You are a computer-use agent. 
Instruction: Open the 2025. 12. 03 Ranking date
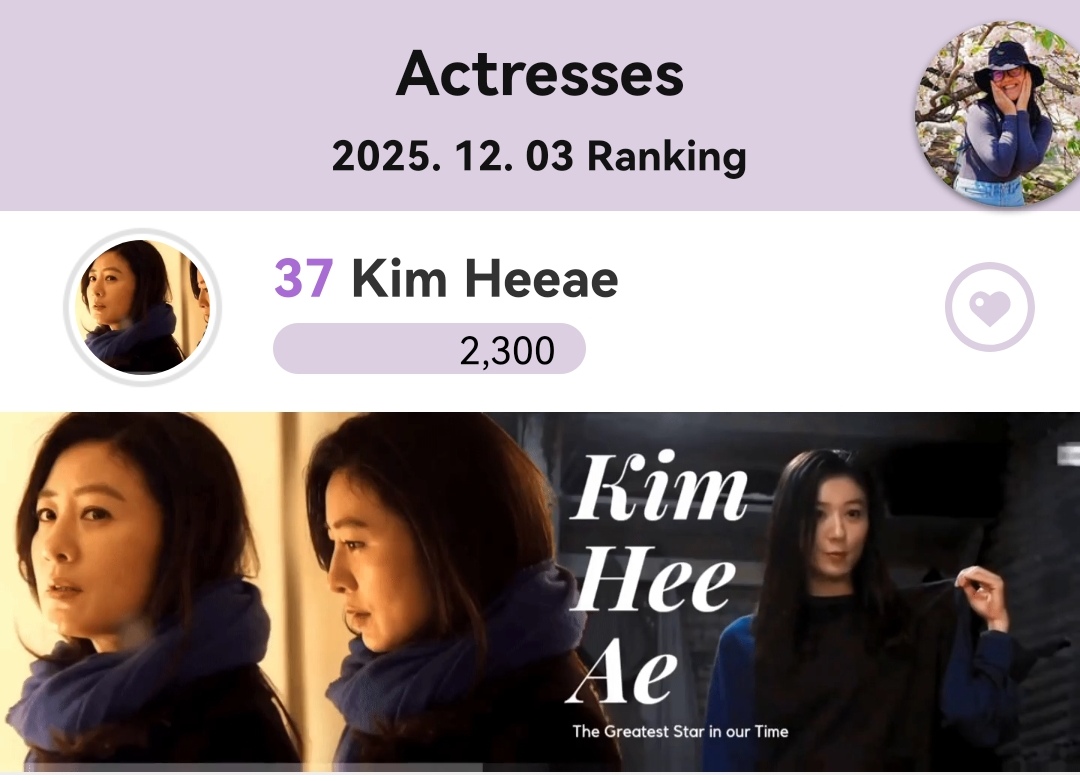[x=539, y=156]
